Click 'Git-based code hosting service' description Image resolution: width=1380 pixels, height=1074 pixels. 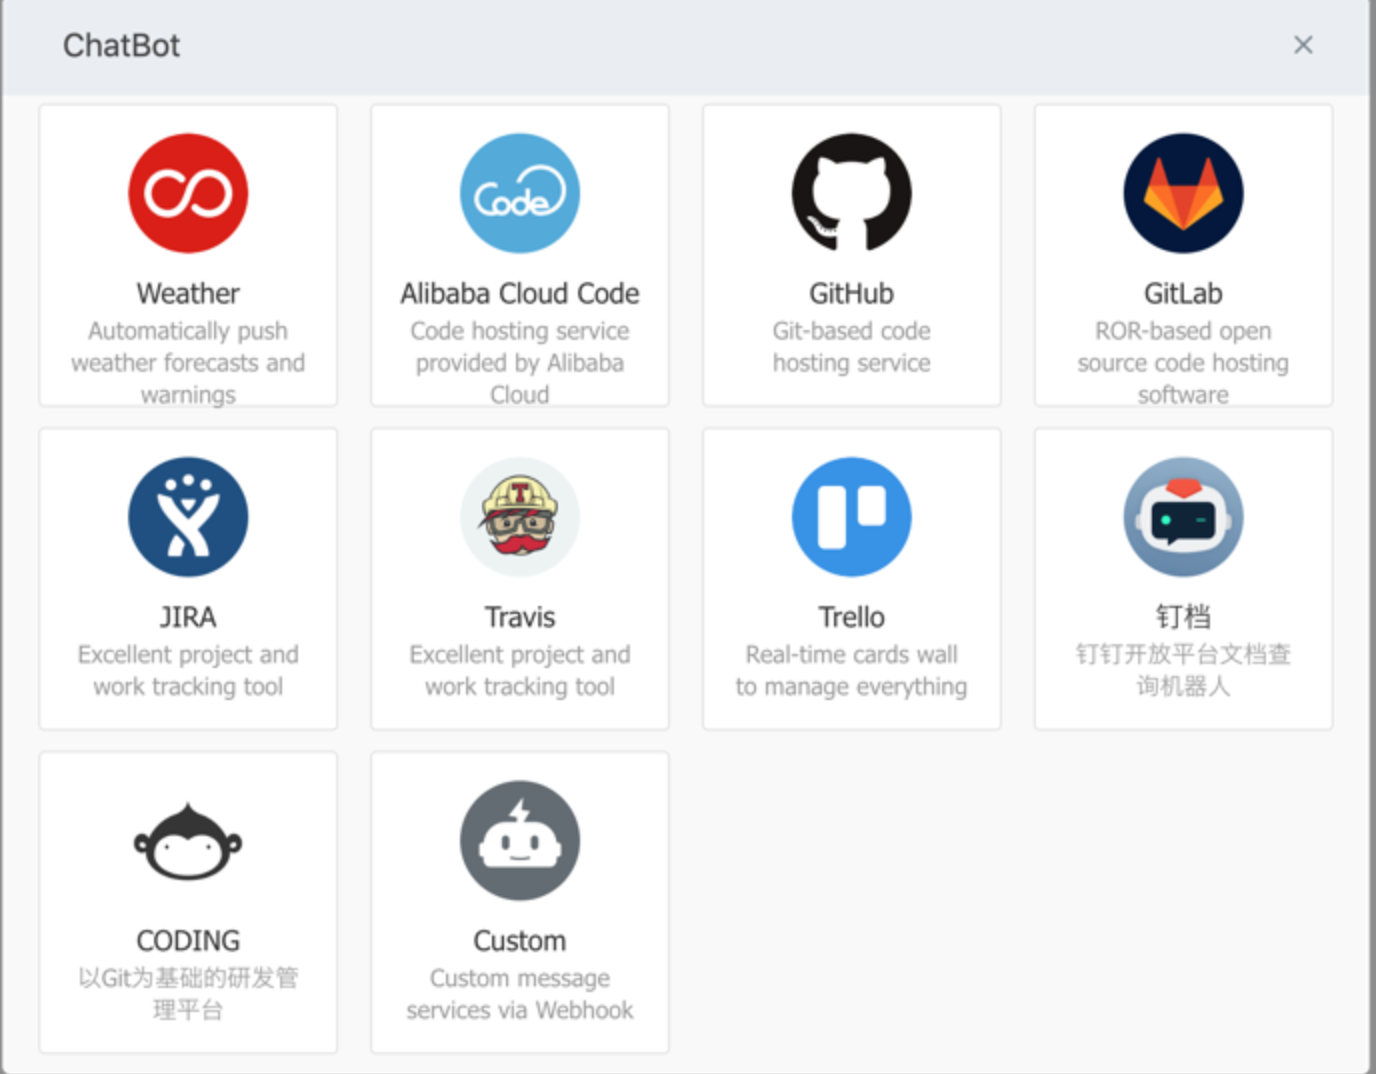coord(852,347)
